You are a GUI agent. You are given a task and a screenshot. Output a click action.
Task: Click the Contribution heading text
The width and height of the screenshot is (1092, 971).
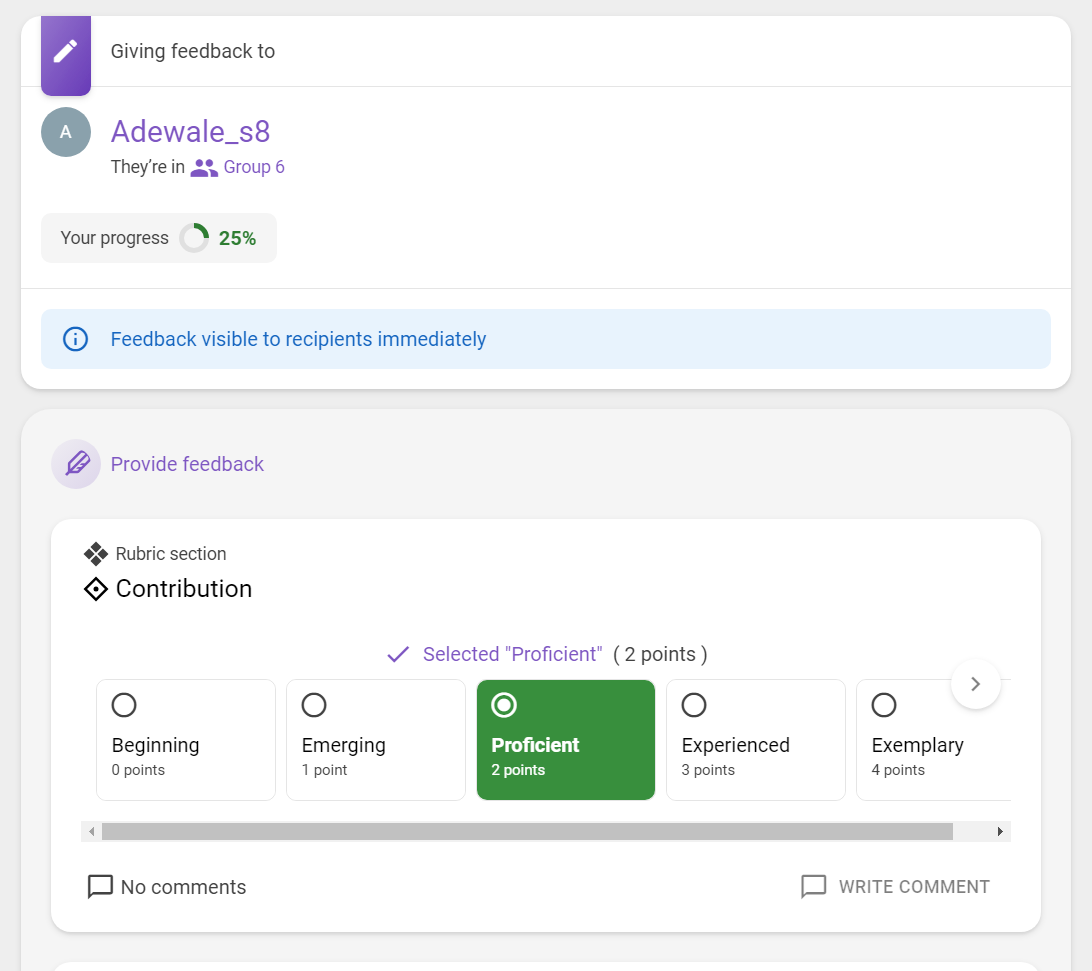(x=184, y=589)
